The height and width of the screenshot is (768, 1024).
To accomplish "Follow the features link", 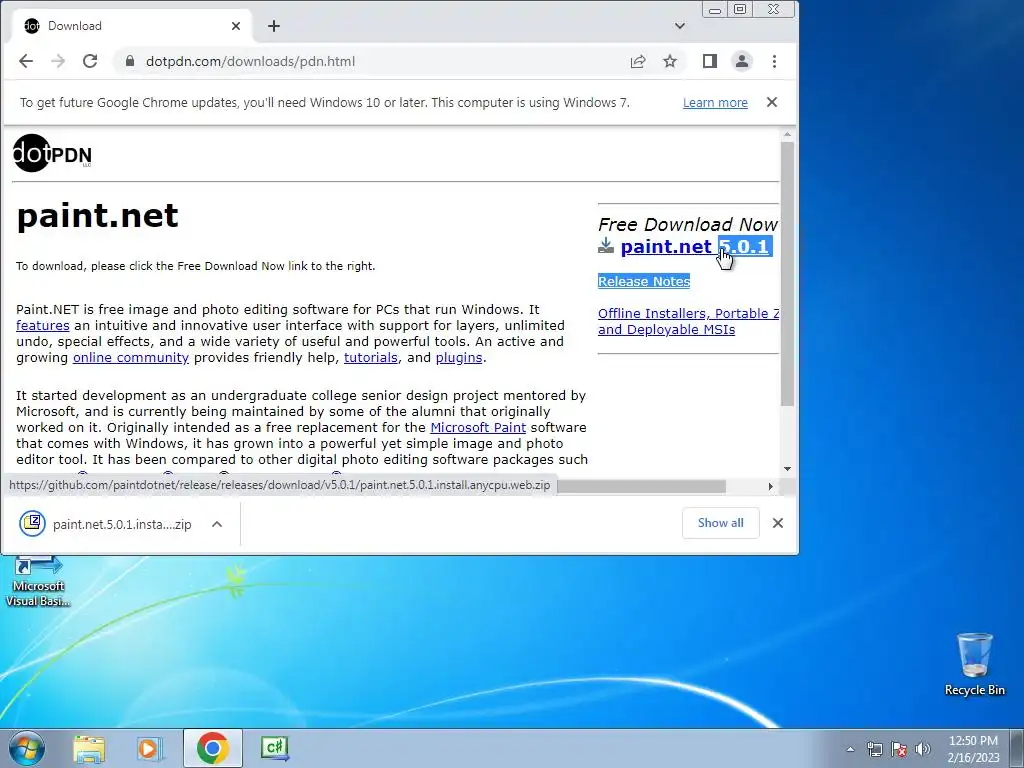I will (x=42, y=325).
